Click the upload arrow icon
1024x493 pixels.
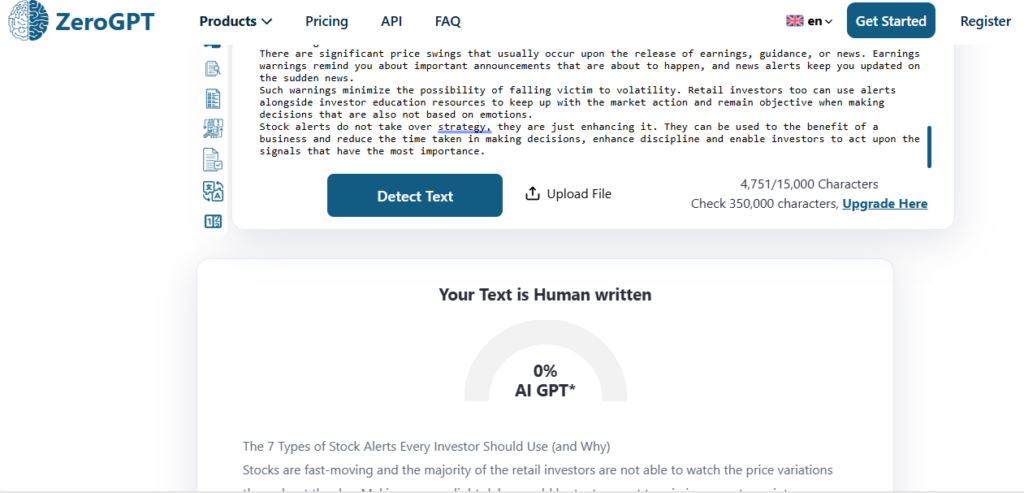(533, 194)
